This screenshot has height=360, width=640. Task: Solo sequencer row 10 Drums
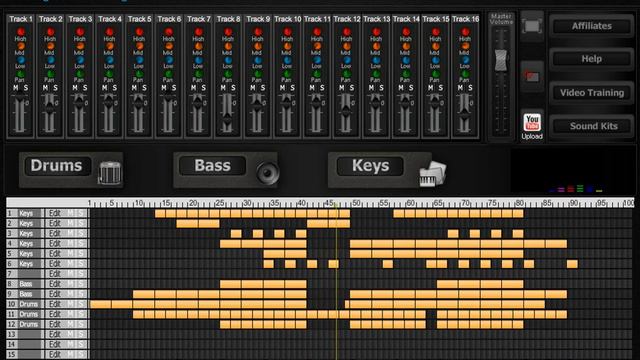tap(81, 304)
